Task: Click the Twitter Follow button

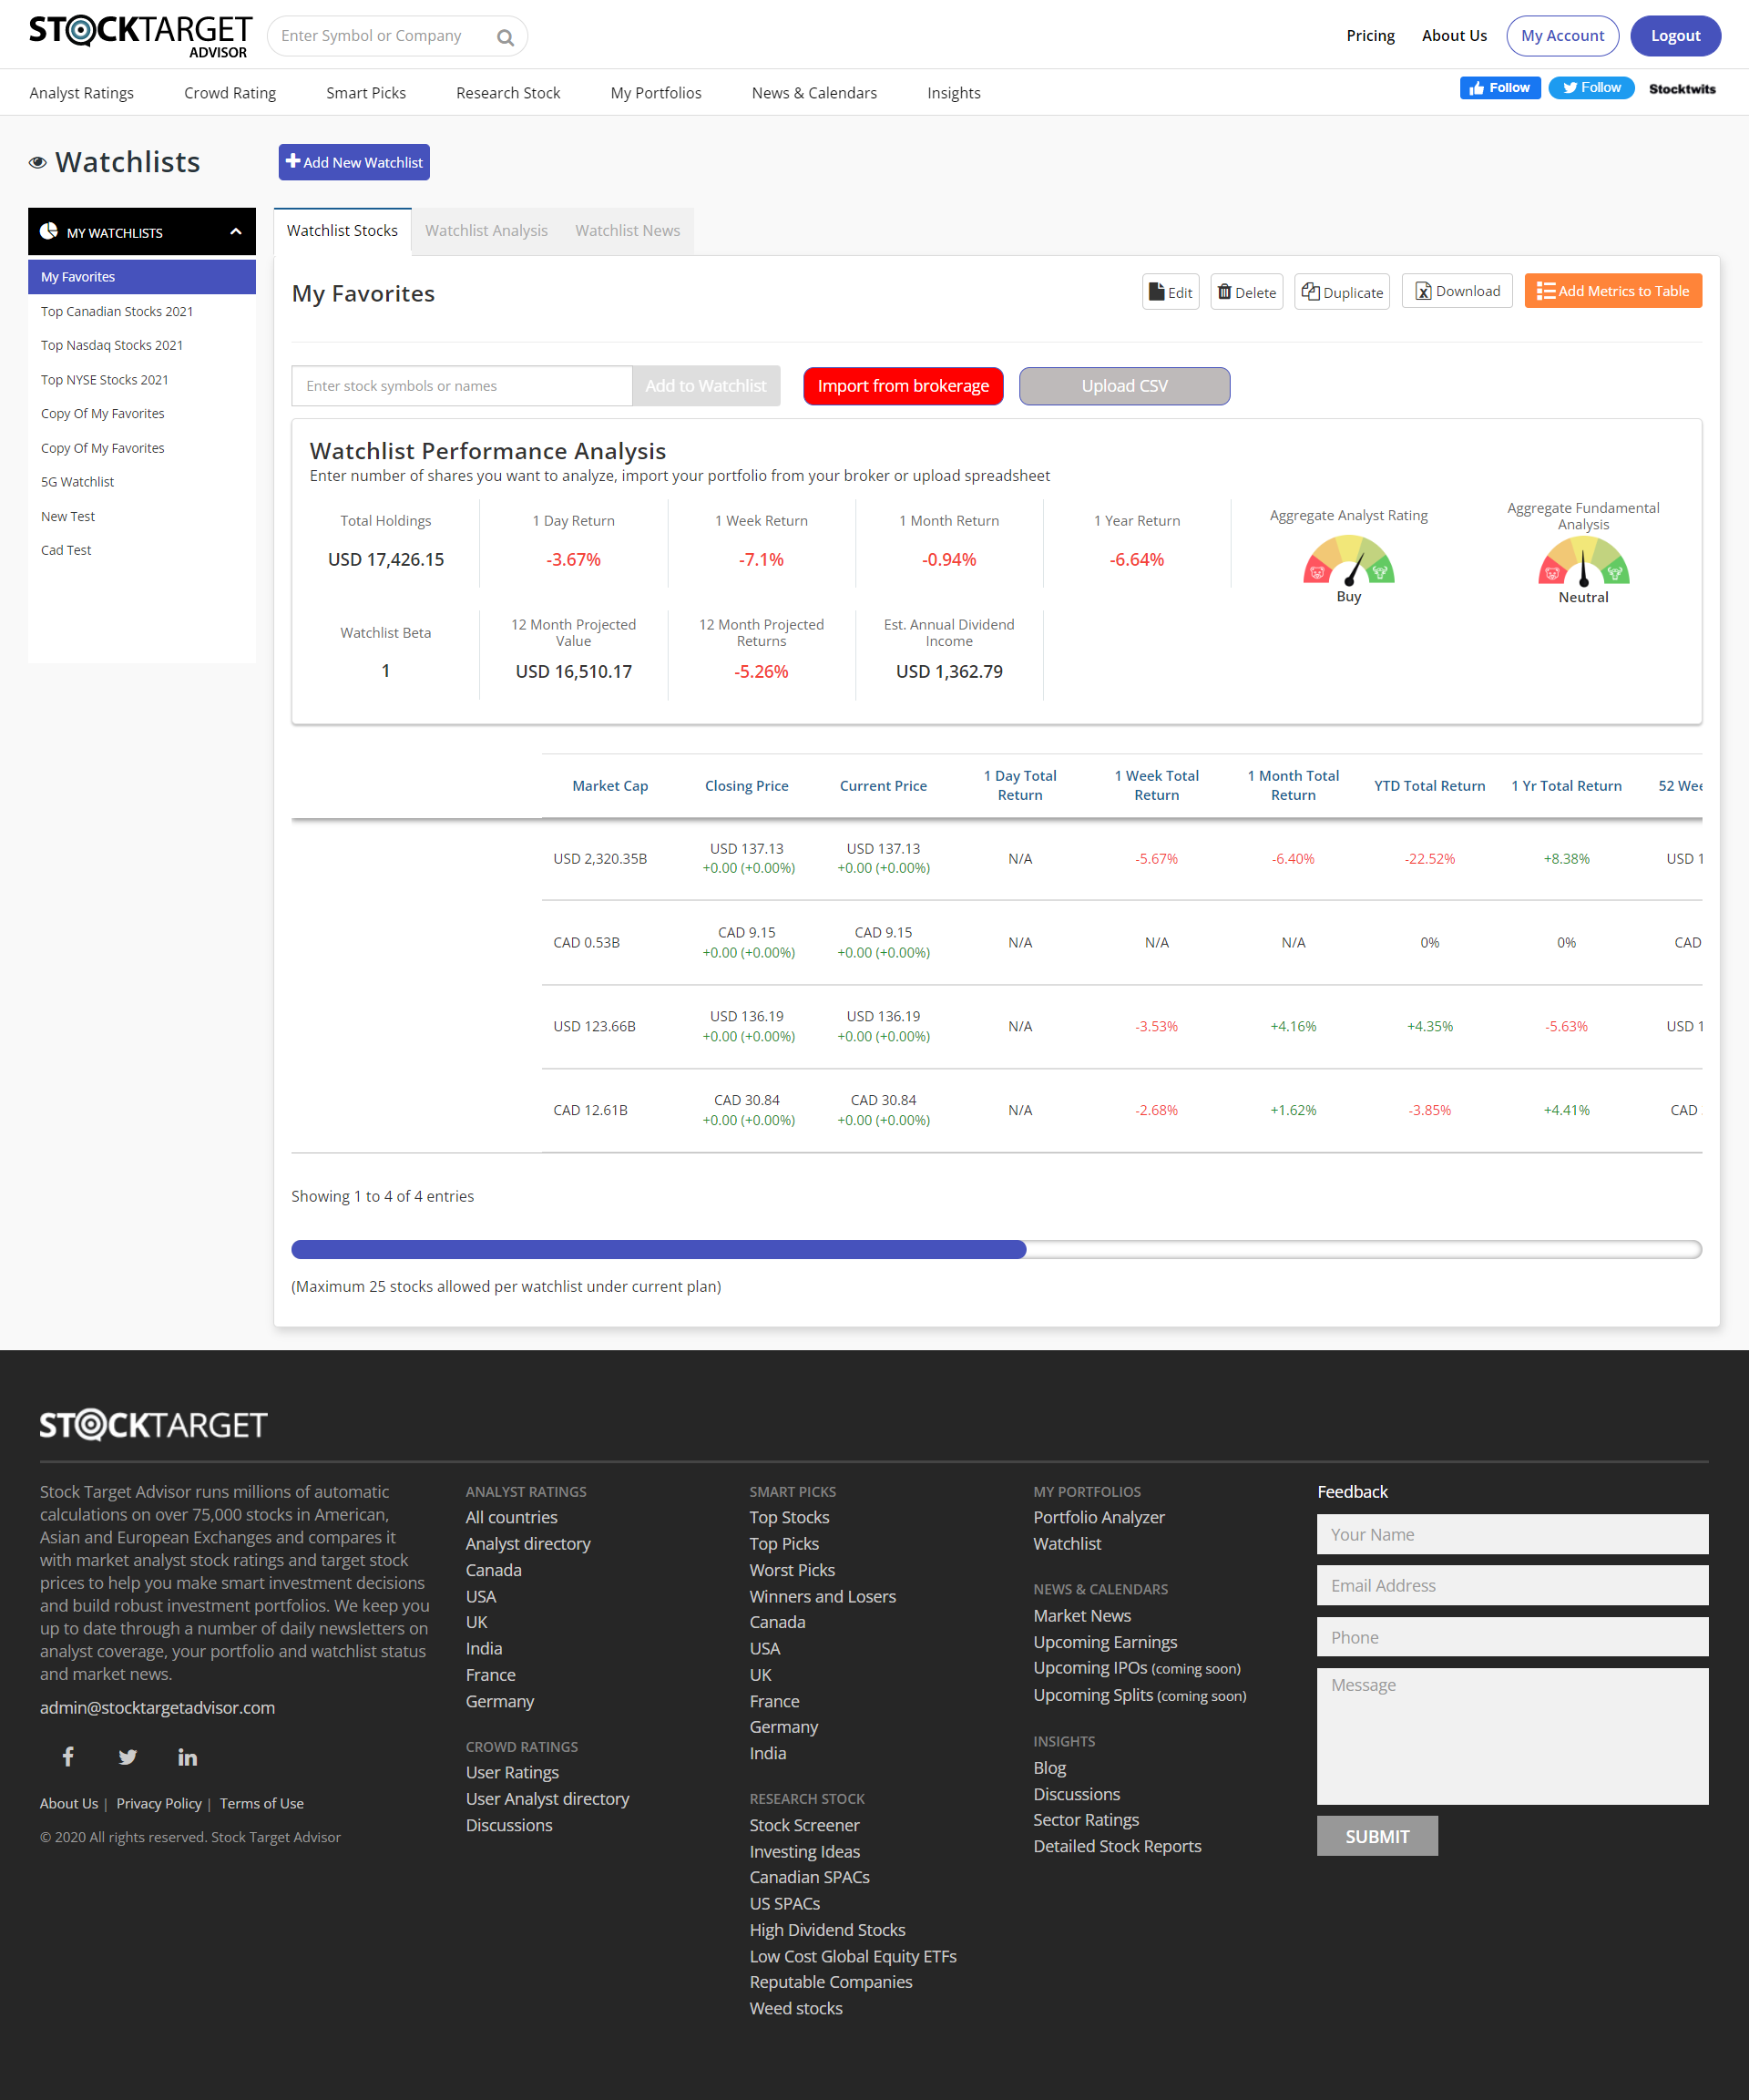Action: coord(1591,88)
